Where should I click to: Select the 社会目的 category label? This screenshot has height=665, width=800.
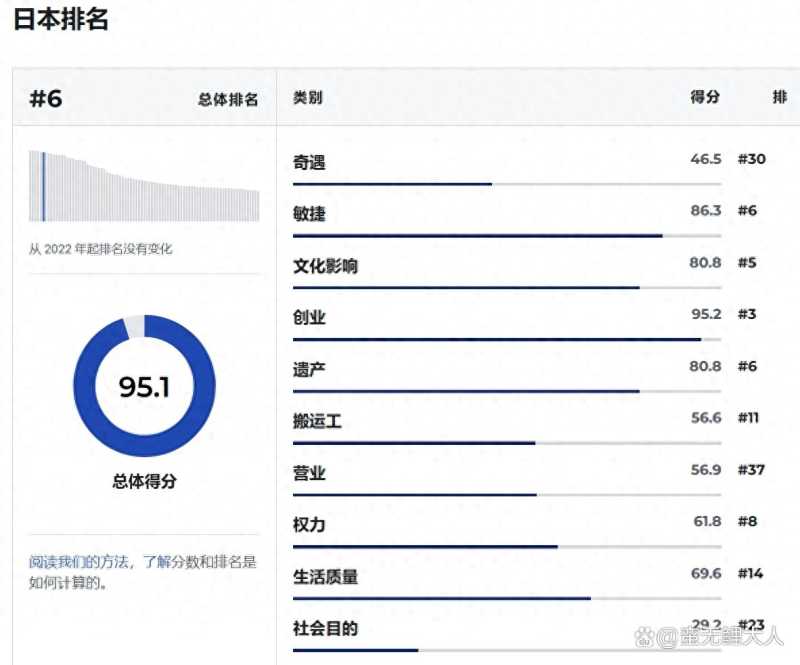point(325,629)
